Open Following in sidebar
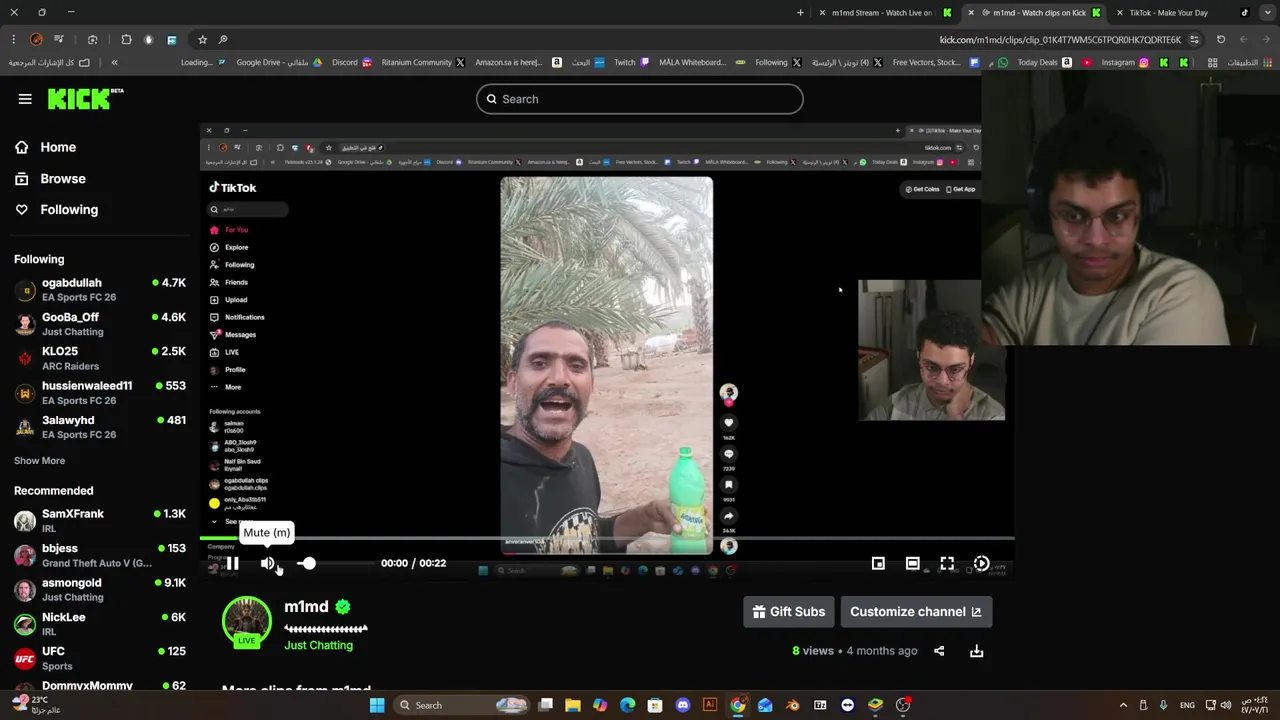1280x720 pixels. [x=69, y=209]
